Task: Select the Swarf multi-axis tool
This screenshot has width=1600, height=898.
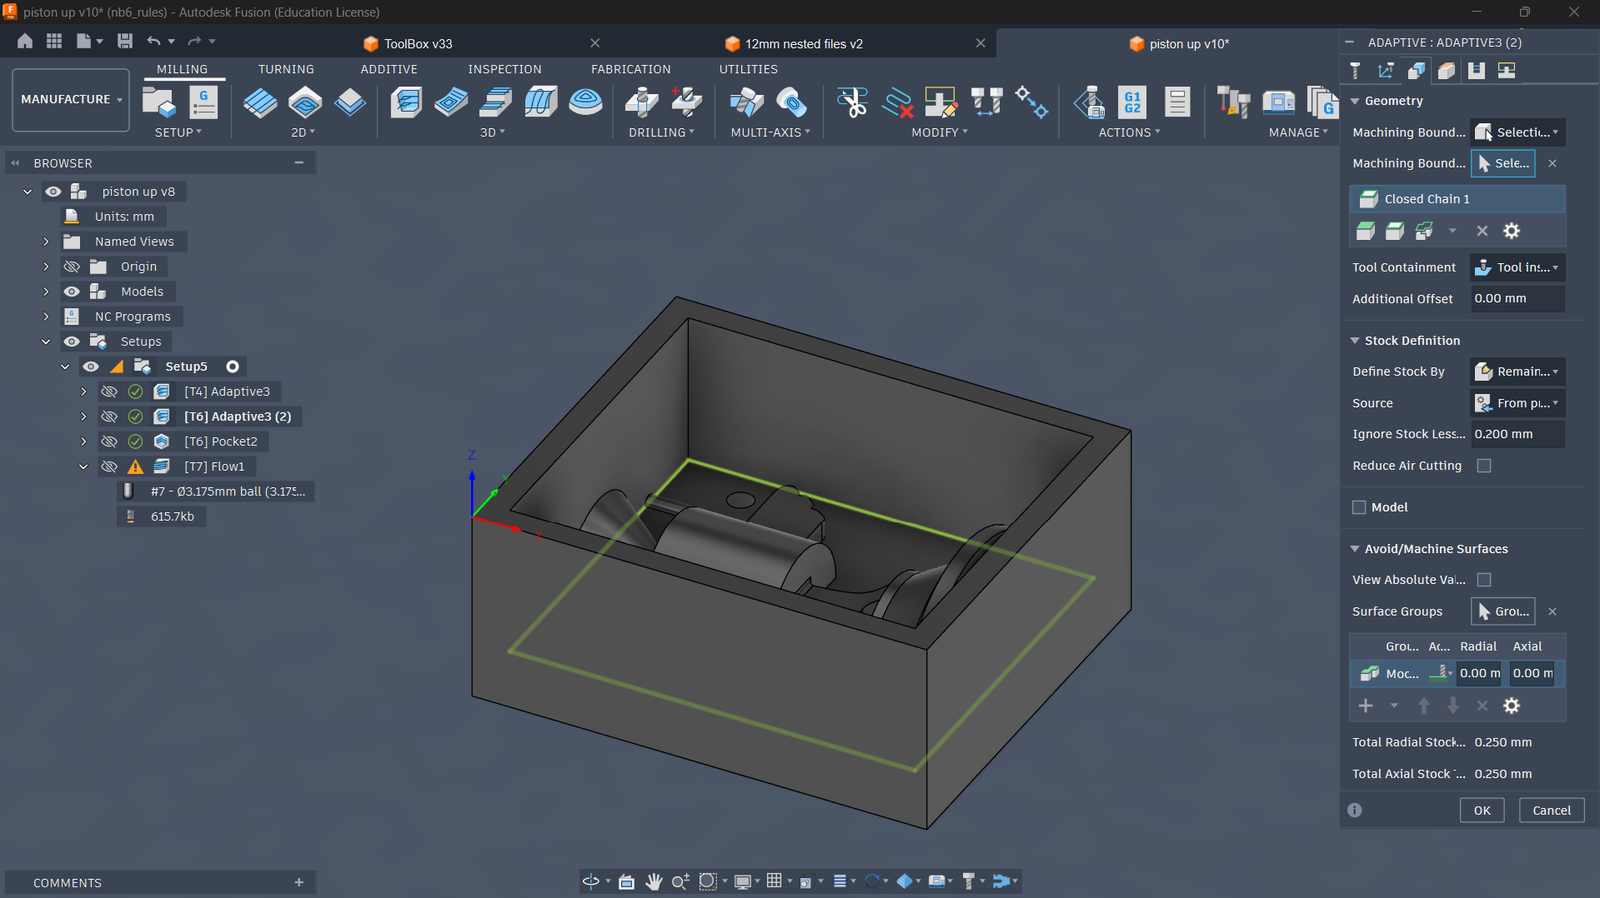Action: click(x=746, y=102)
